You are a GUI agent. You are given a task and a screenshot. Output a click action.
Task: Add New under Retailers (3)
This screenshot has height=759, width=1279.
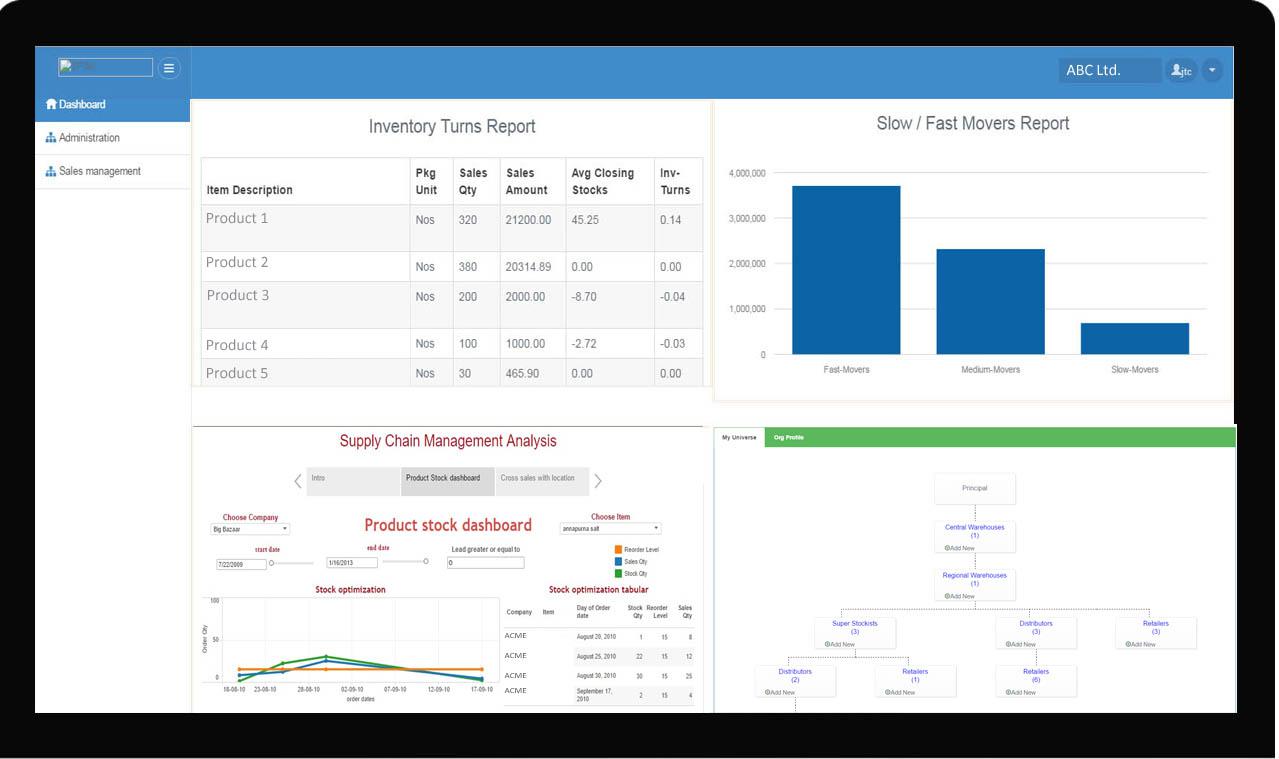click(1139, 644)
